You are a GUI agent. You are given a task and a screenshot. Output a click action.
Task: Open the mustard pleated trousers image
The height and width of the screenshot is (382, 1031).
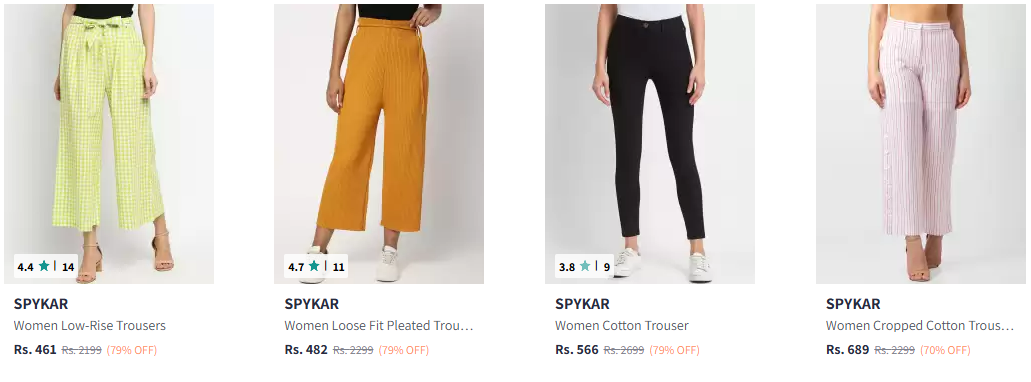point(379,144)
